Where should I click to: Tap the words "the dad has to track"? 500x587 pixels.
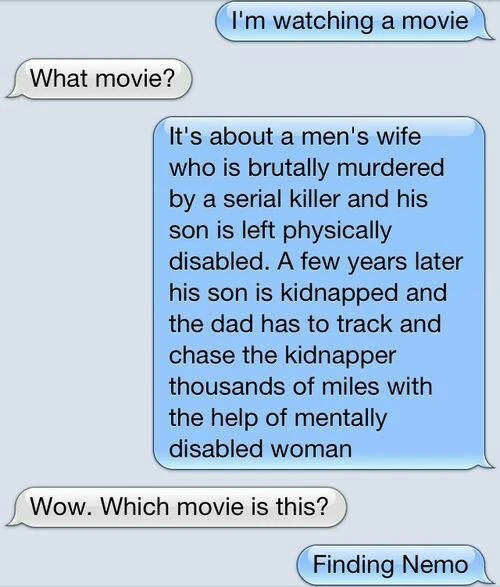coord(280,324)
